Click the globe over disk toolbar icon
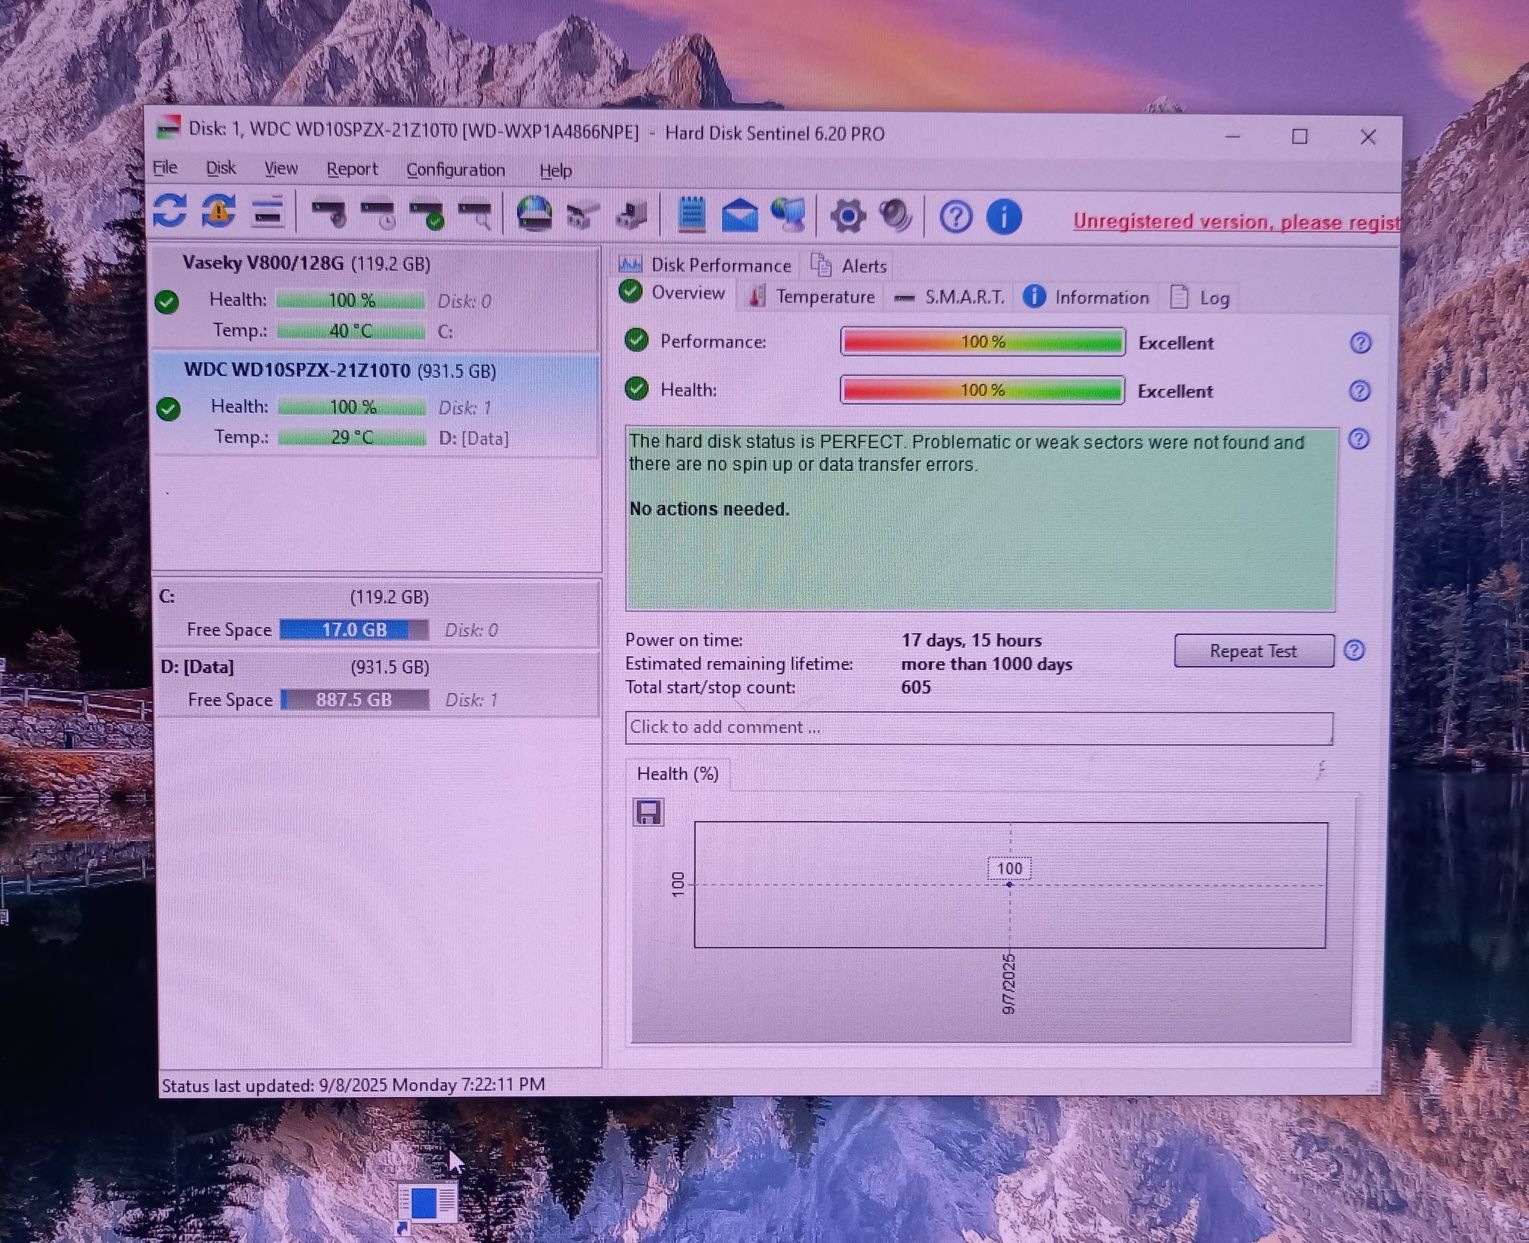The width and height of the screenshot is (1529, 1243). click(x=534, y=214)
